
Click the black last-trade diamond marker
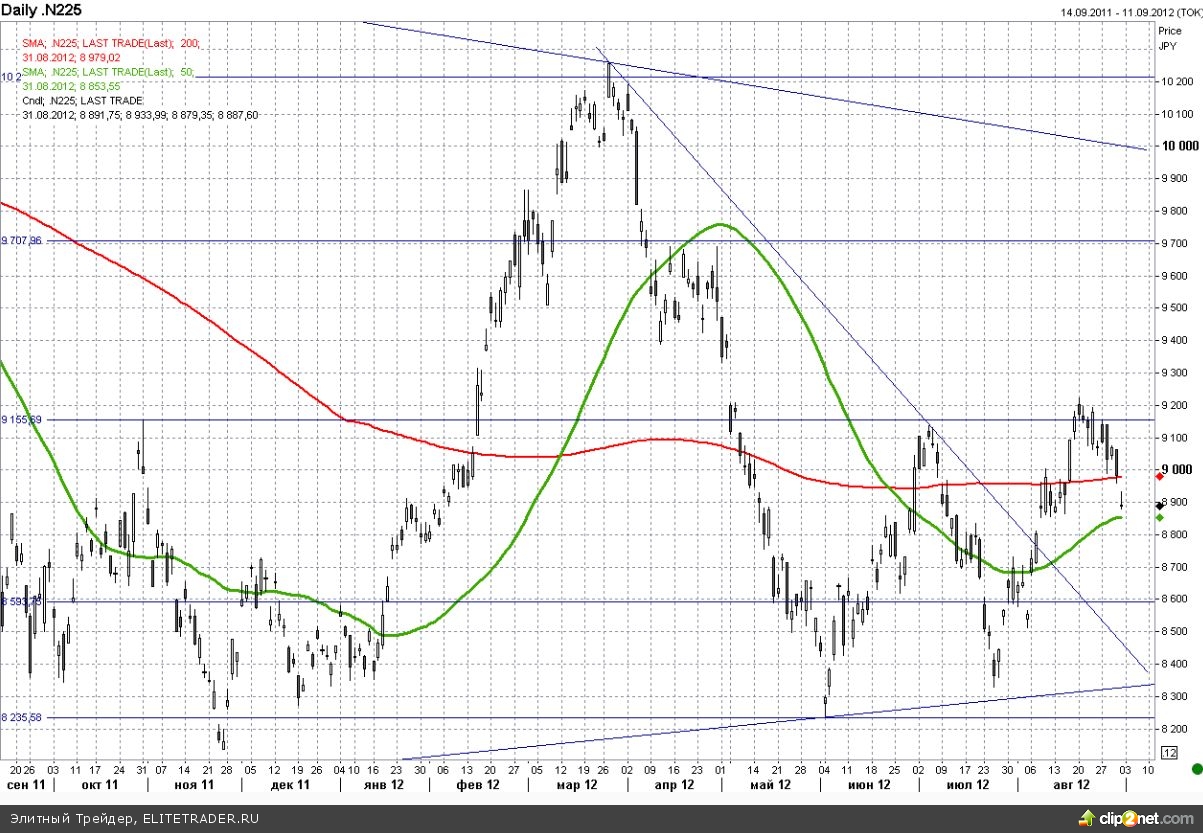pyautogui.click(x=1159, y=506)
